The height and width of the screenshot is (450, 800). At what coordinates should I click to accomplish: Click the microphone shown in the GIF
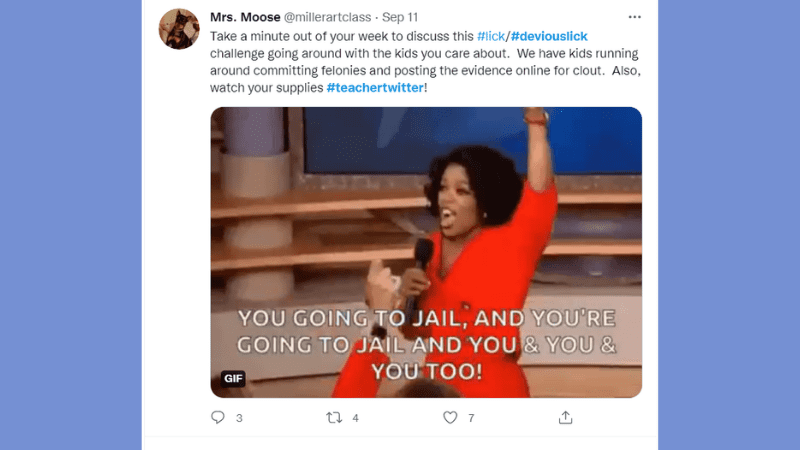click(419, 270)
